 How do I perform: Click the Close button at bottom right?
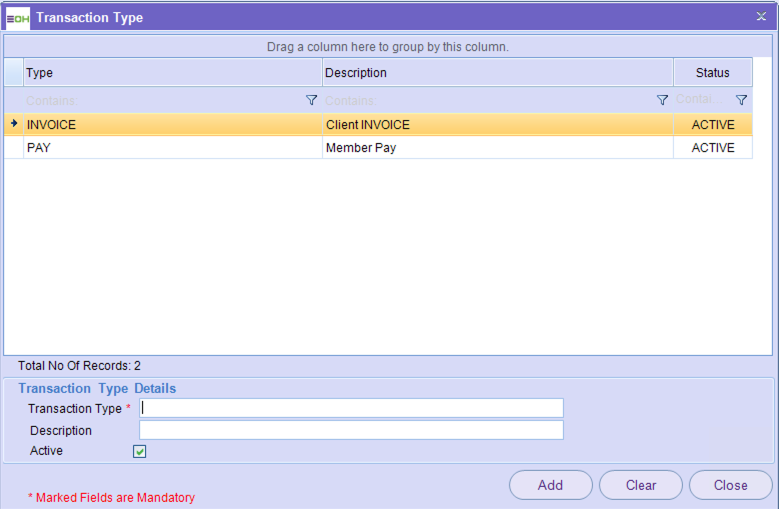tap(730, 485)
